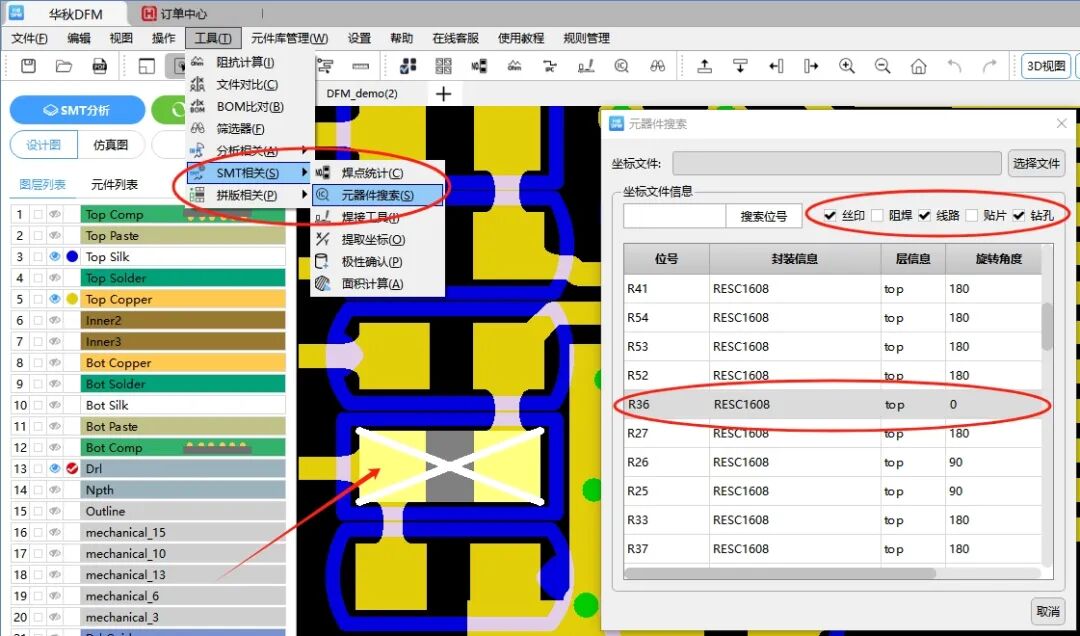This screenshot has width=1080, height=636.
Task: Click the undo arrow icon
Action: pyautogui.click(x=954, y=66)
